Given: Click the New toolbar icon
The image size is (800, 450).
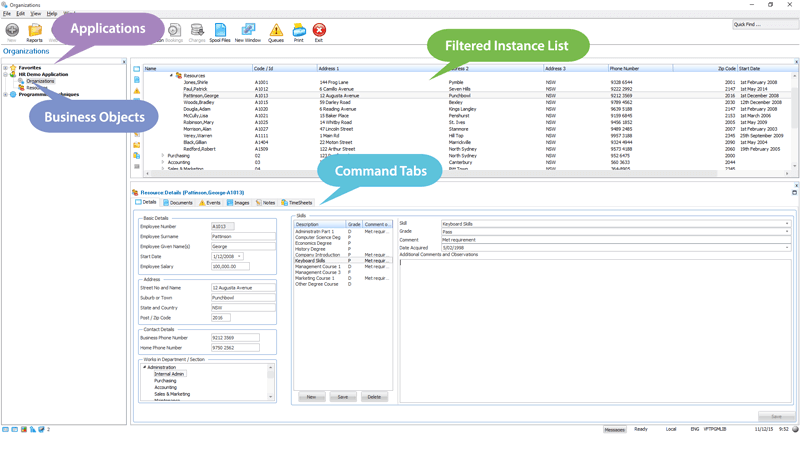Looking at the screenshot, I should pos(12,31).
